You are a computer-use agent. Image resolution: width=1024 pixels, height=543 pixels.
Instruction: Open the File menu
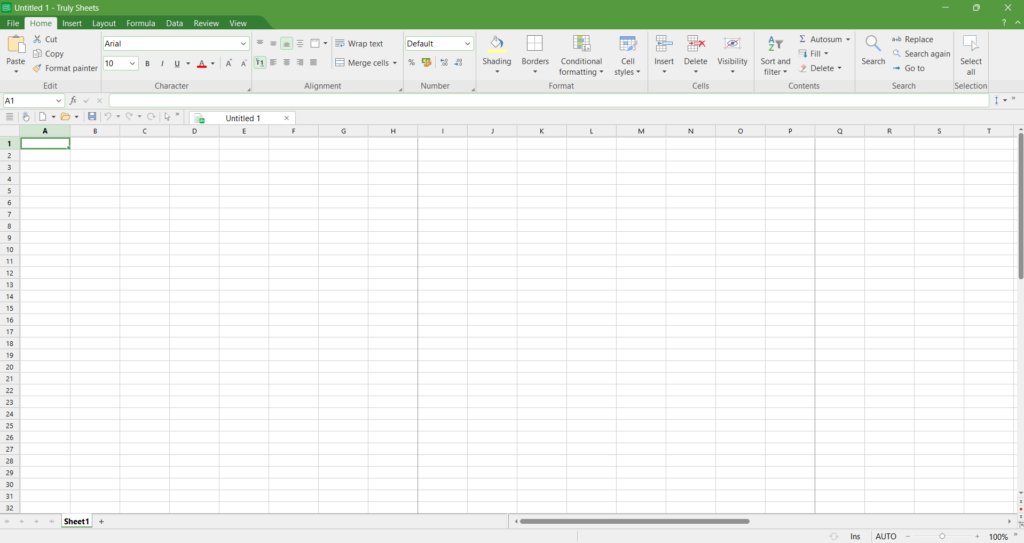pos(13,23)
